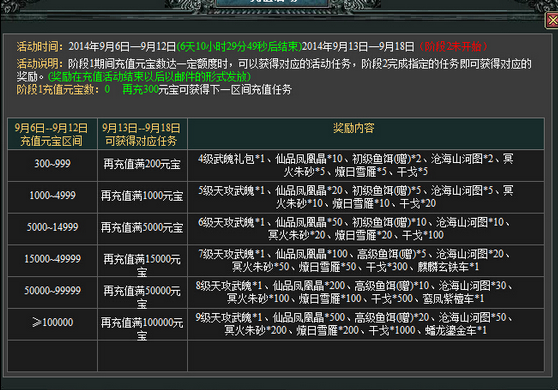
Task: Close the recharge event dialog with red X
Action: click(552, 21)
